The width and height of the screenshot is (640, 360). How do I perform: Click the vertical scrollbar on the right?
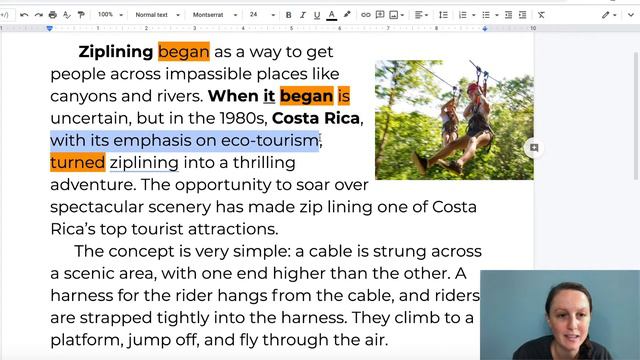point(636,116)
